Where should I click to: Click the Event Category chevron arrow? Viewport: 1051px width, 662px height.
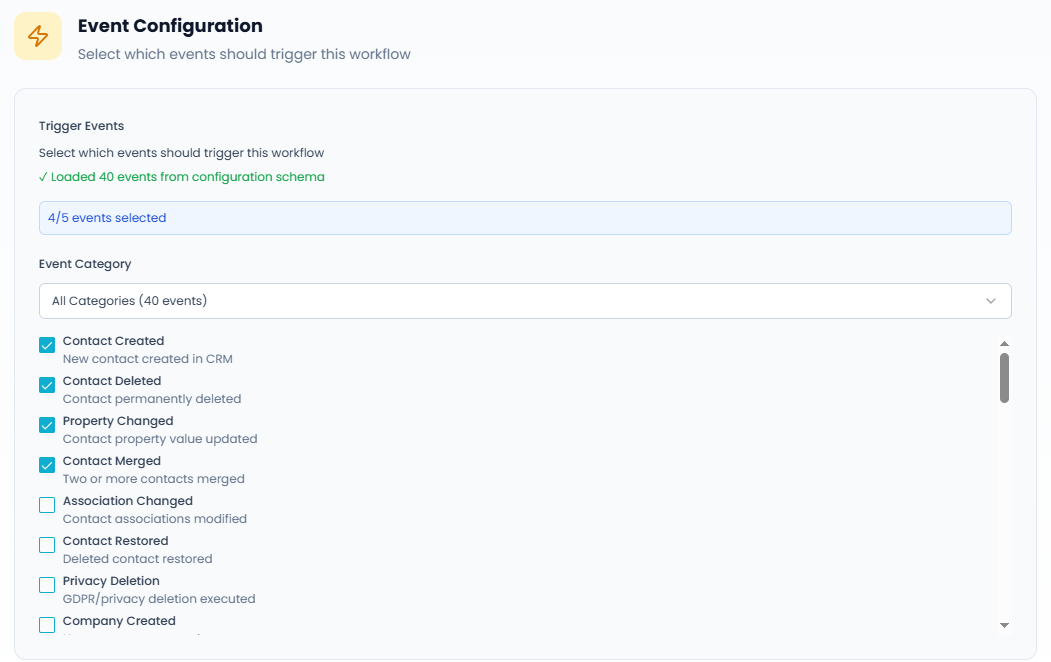(991, 301)
